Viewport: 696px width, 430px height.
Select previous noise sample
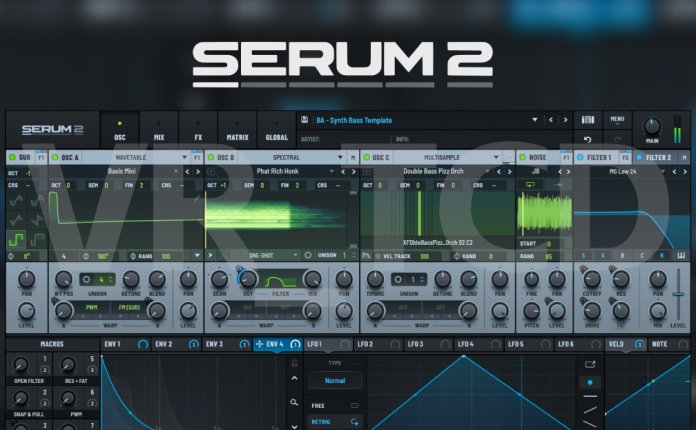point(560,171)
